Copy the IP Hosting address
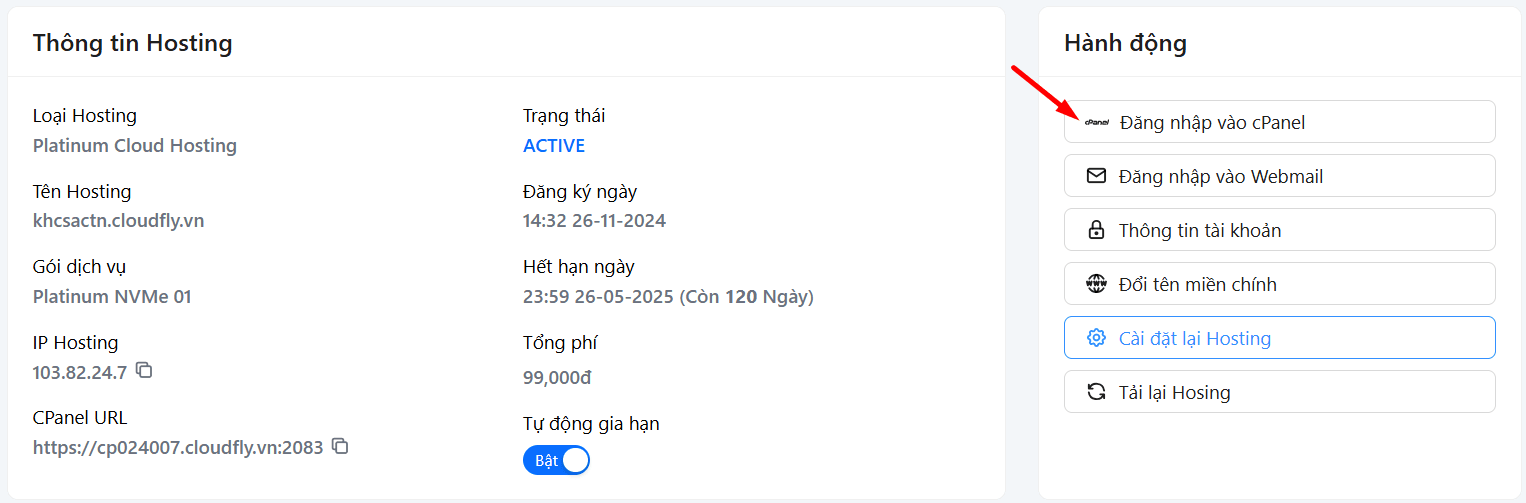The height and width of the screenshot is (503, 1526). click(x=144, y=371)
